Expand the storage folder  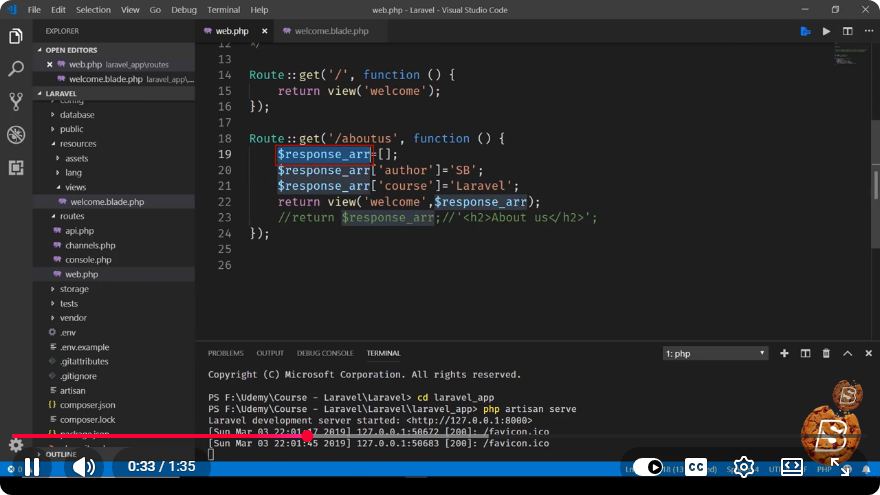74,289
